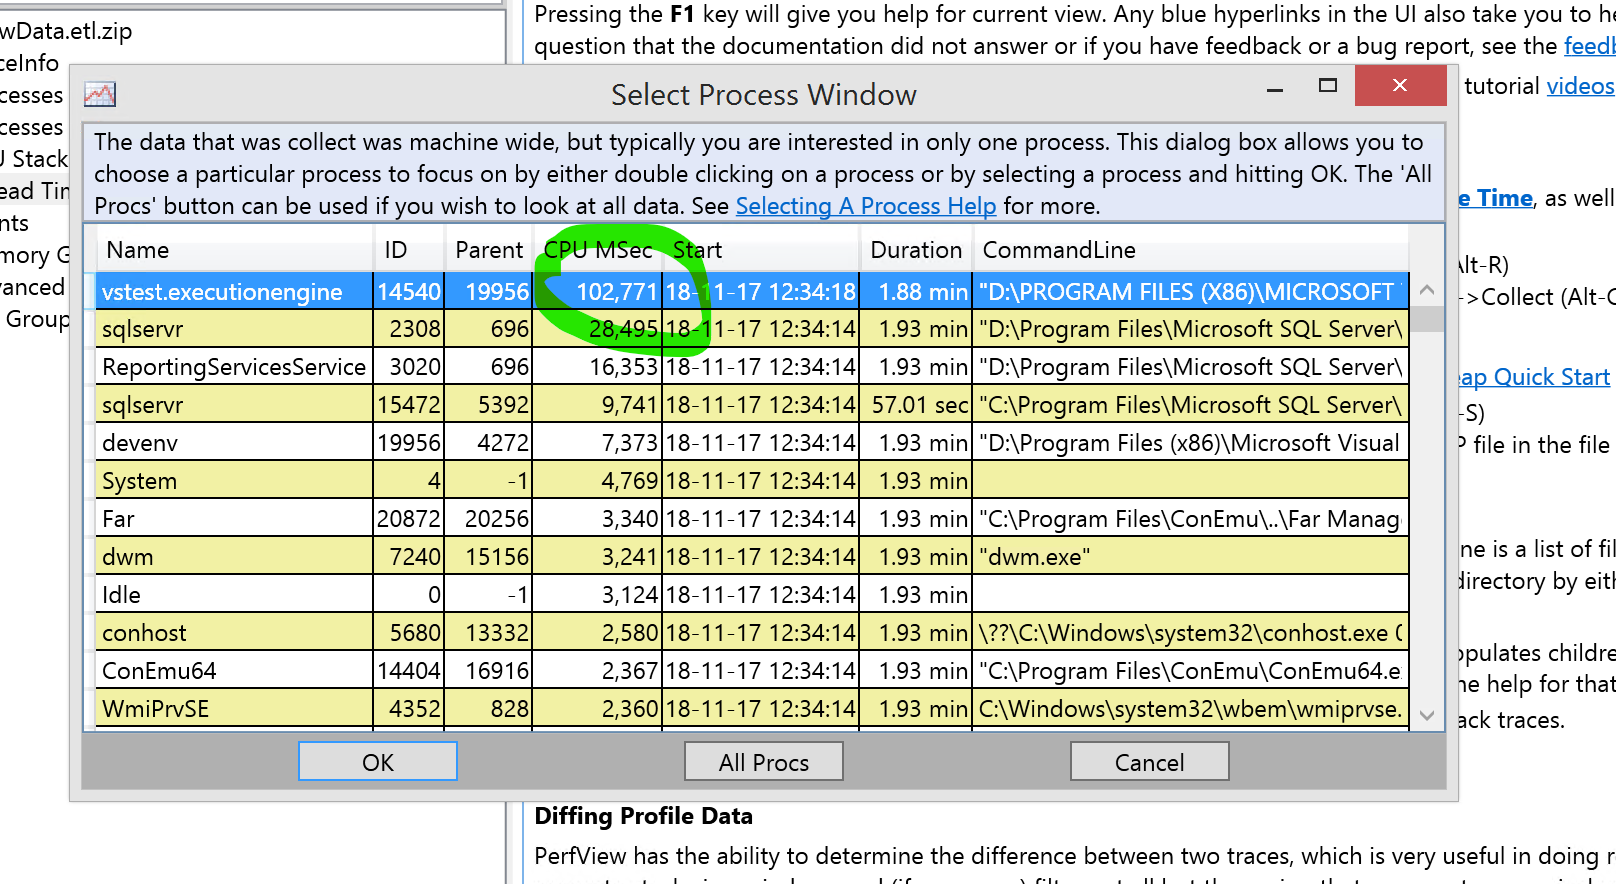The width and height of the screenshot is (1616, 884).
Task: Open the Quick Start link in main window
Action: pos(1534,377)
